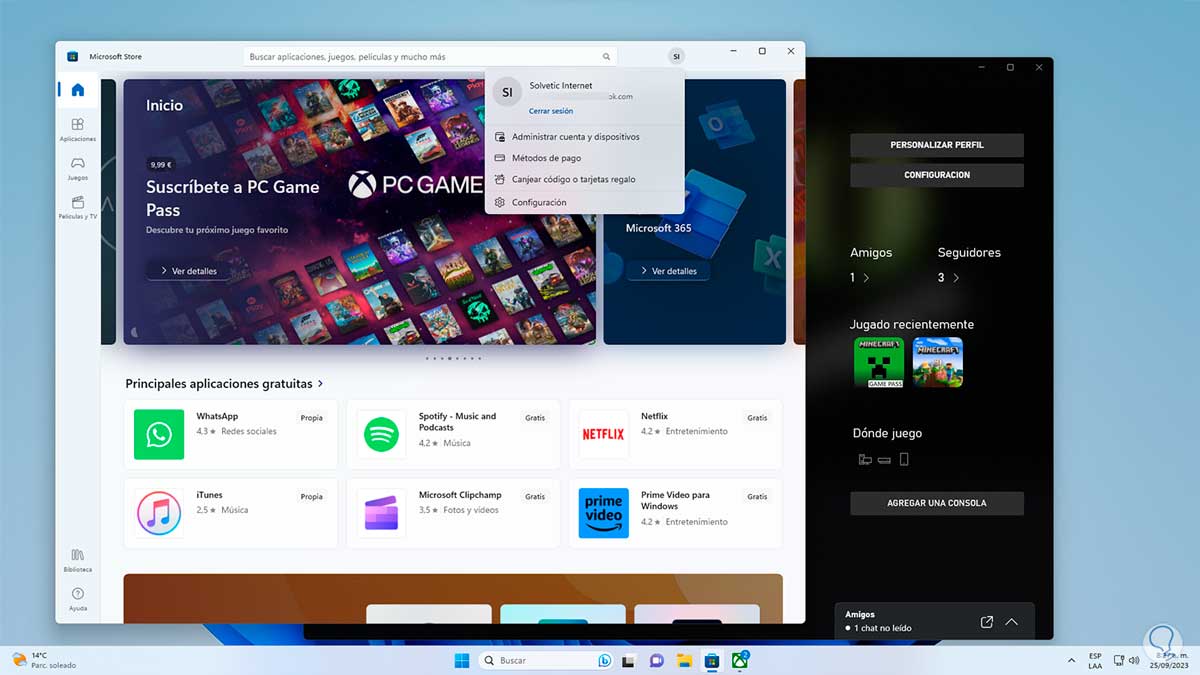
Task: Click taskbar Buscar search box
Action: (x=545, y=660)
